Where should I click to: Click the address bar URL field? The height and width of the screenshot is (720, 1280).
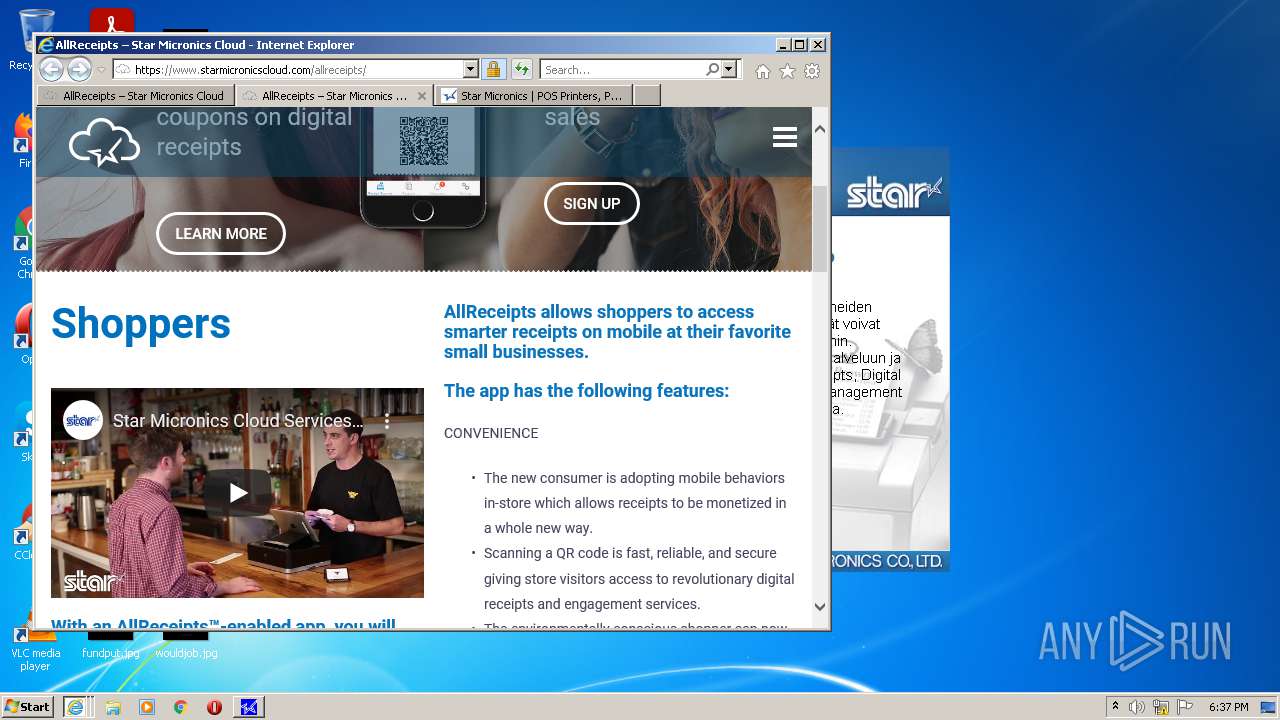(288, 70)
